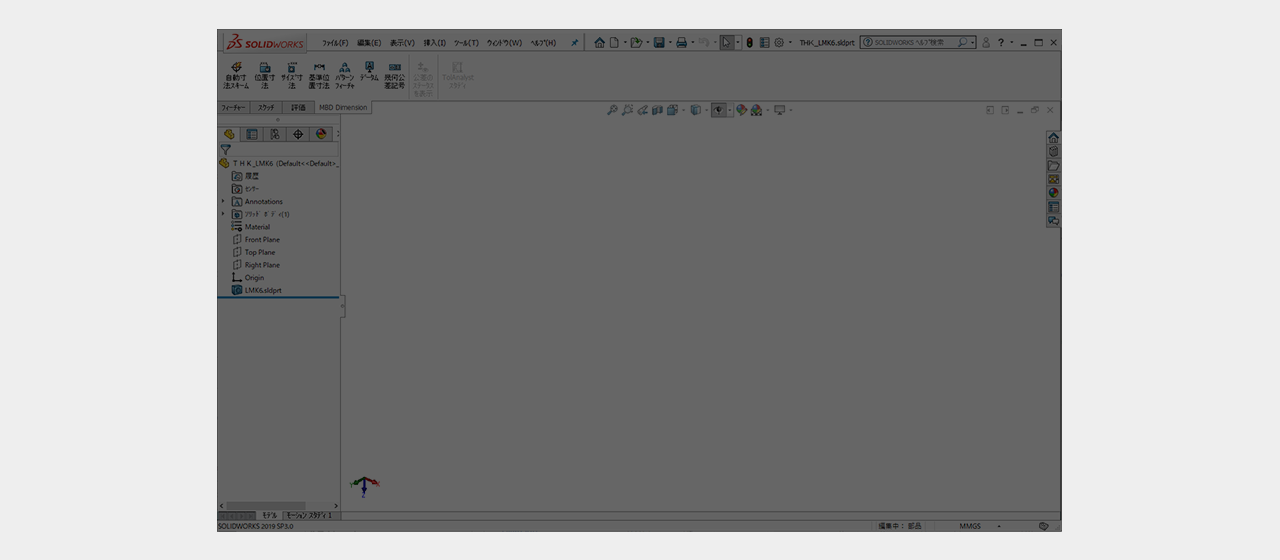Screen dimensions: 1280x560
Task: Open the ConfigurationManager tab icon
Action: click(x=275, y=134)
